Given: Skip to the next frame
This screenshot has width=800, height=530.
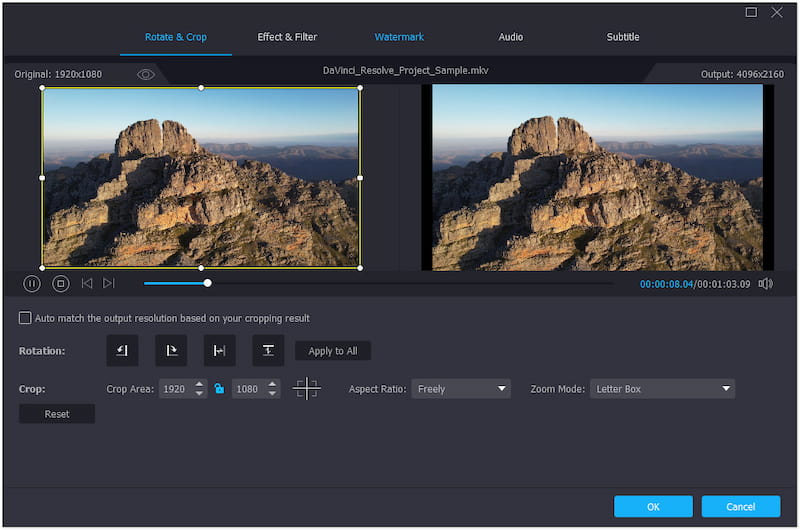Looking at the screenshot, I should click(x=109, y=284).
